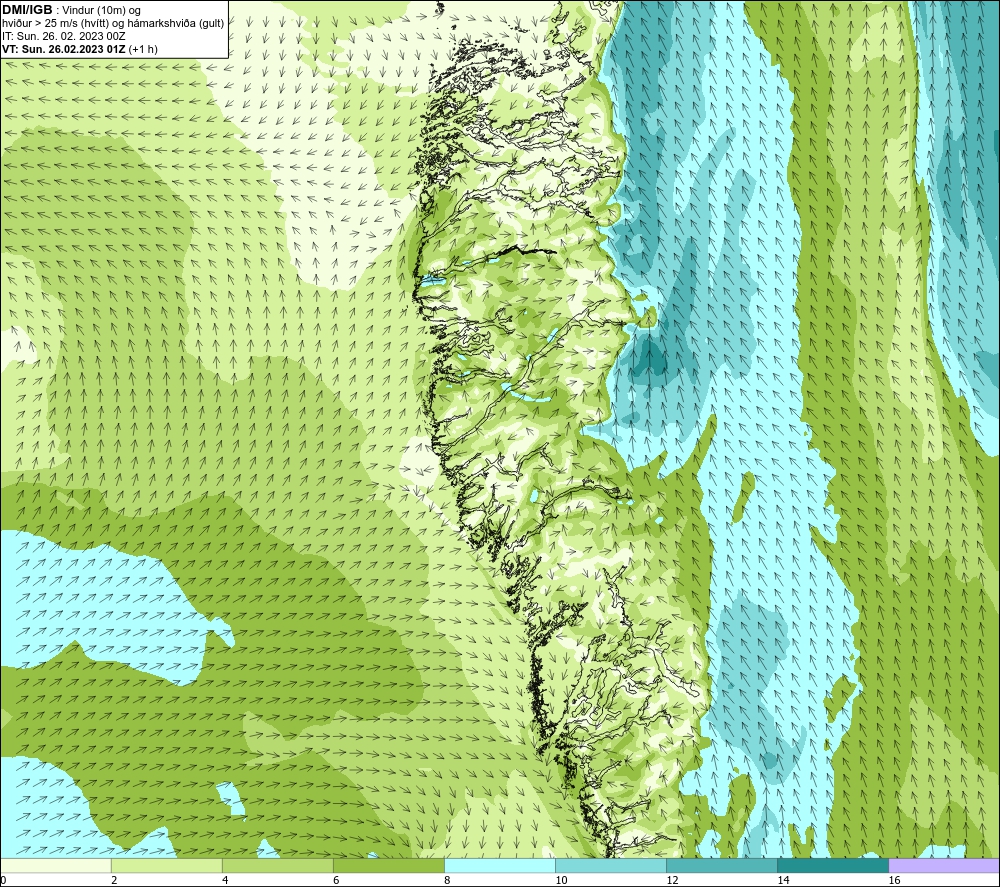Click the 'DMI/IGB' title text
Screen dimensions: 1000x887
(x=27, y=10)
